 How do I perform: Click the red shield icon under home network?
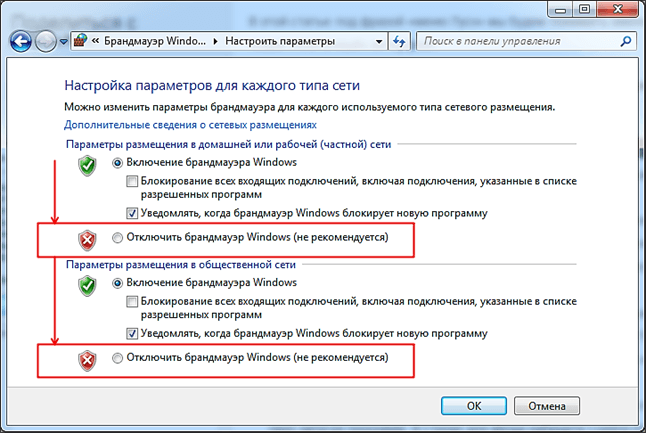[x=87, y=239]
